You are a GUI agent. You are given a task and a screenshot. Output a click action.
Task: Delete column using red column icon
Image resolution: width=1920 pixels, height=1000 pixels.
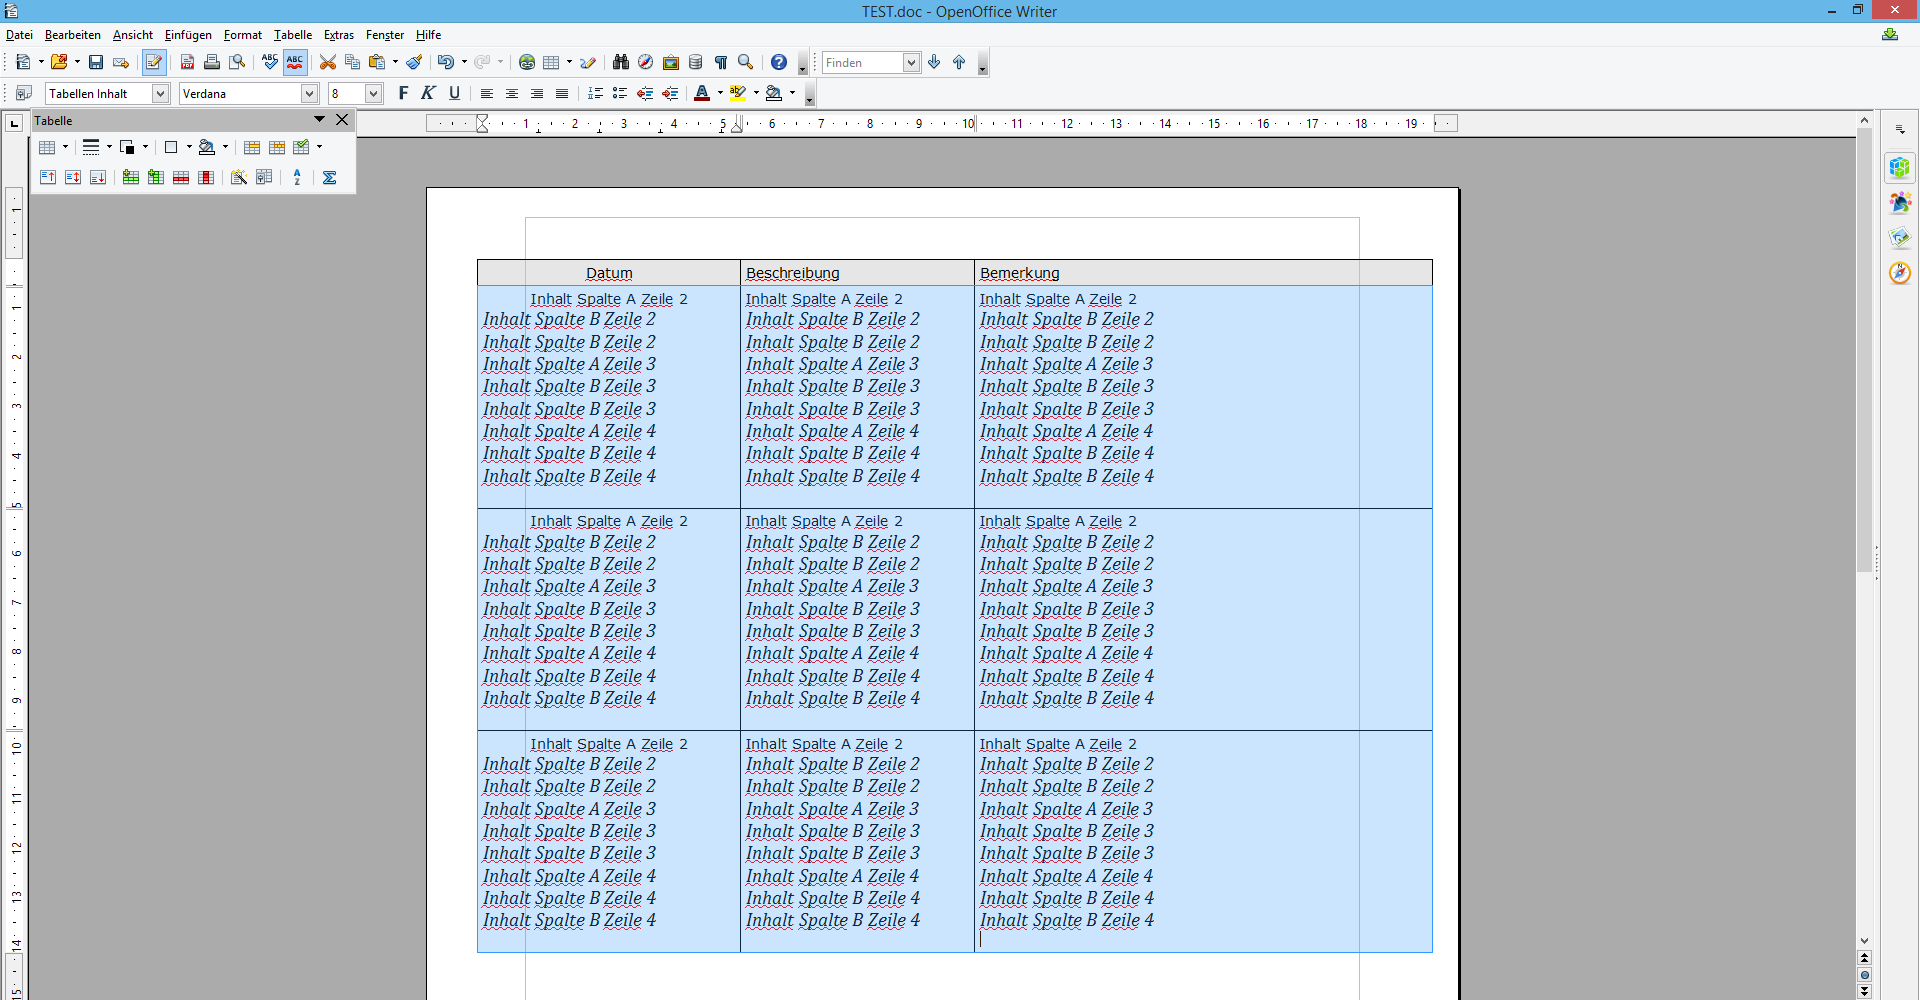click(206, 177)
